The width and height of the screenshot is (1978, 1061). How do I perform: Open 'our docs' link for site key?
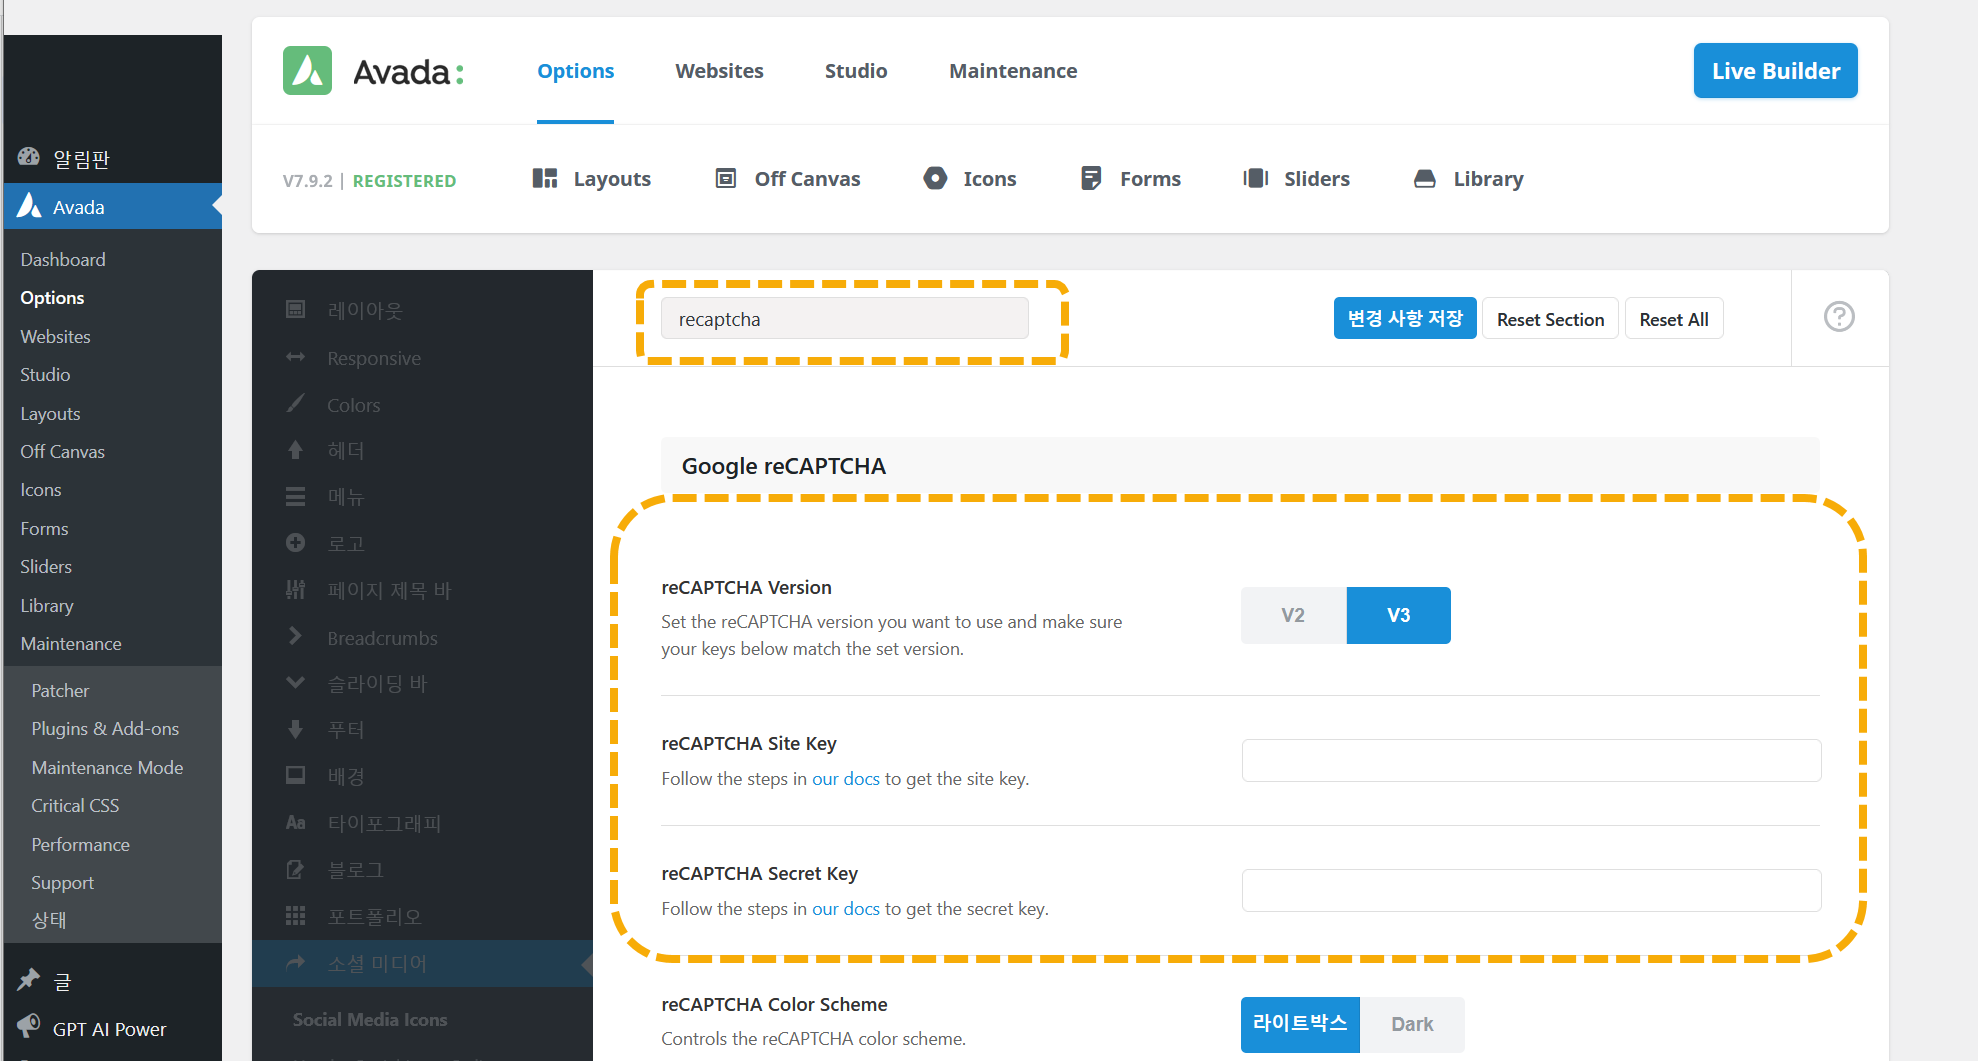tap(845, 779)
